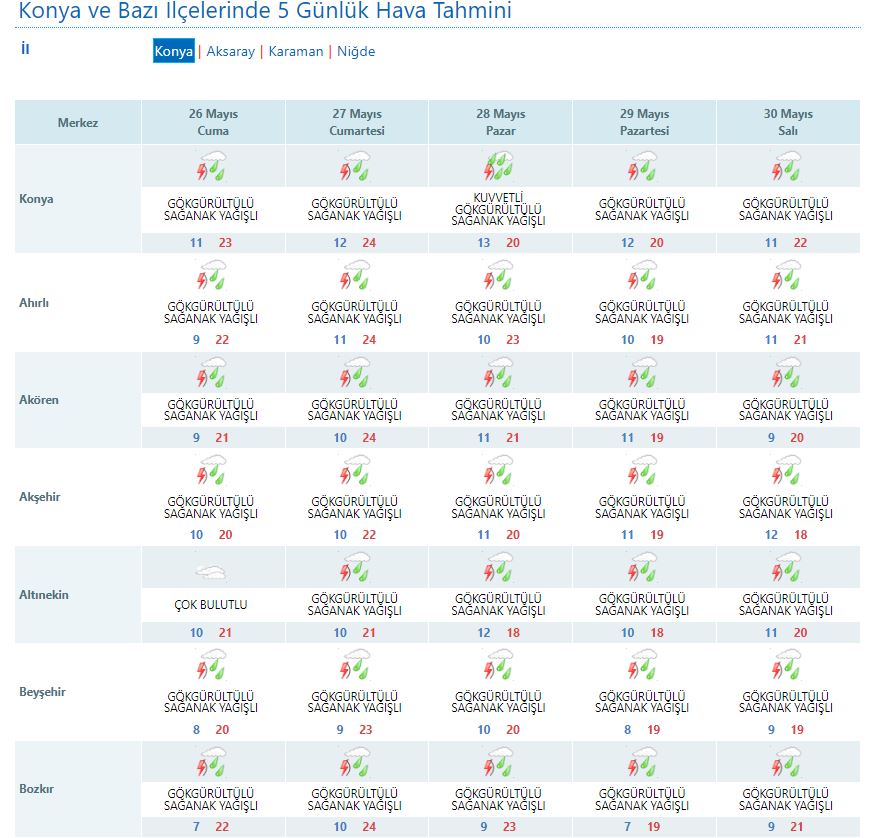Image resolution: width=878 pixels, height=838 pixels.
Task: Click Akşehir weather icon for 29 Mayıs
Action: (x=644, y=471)
